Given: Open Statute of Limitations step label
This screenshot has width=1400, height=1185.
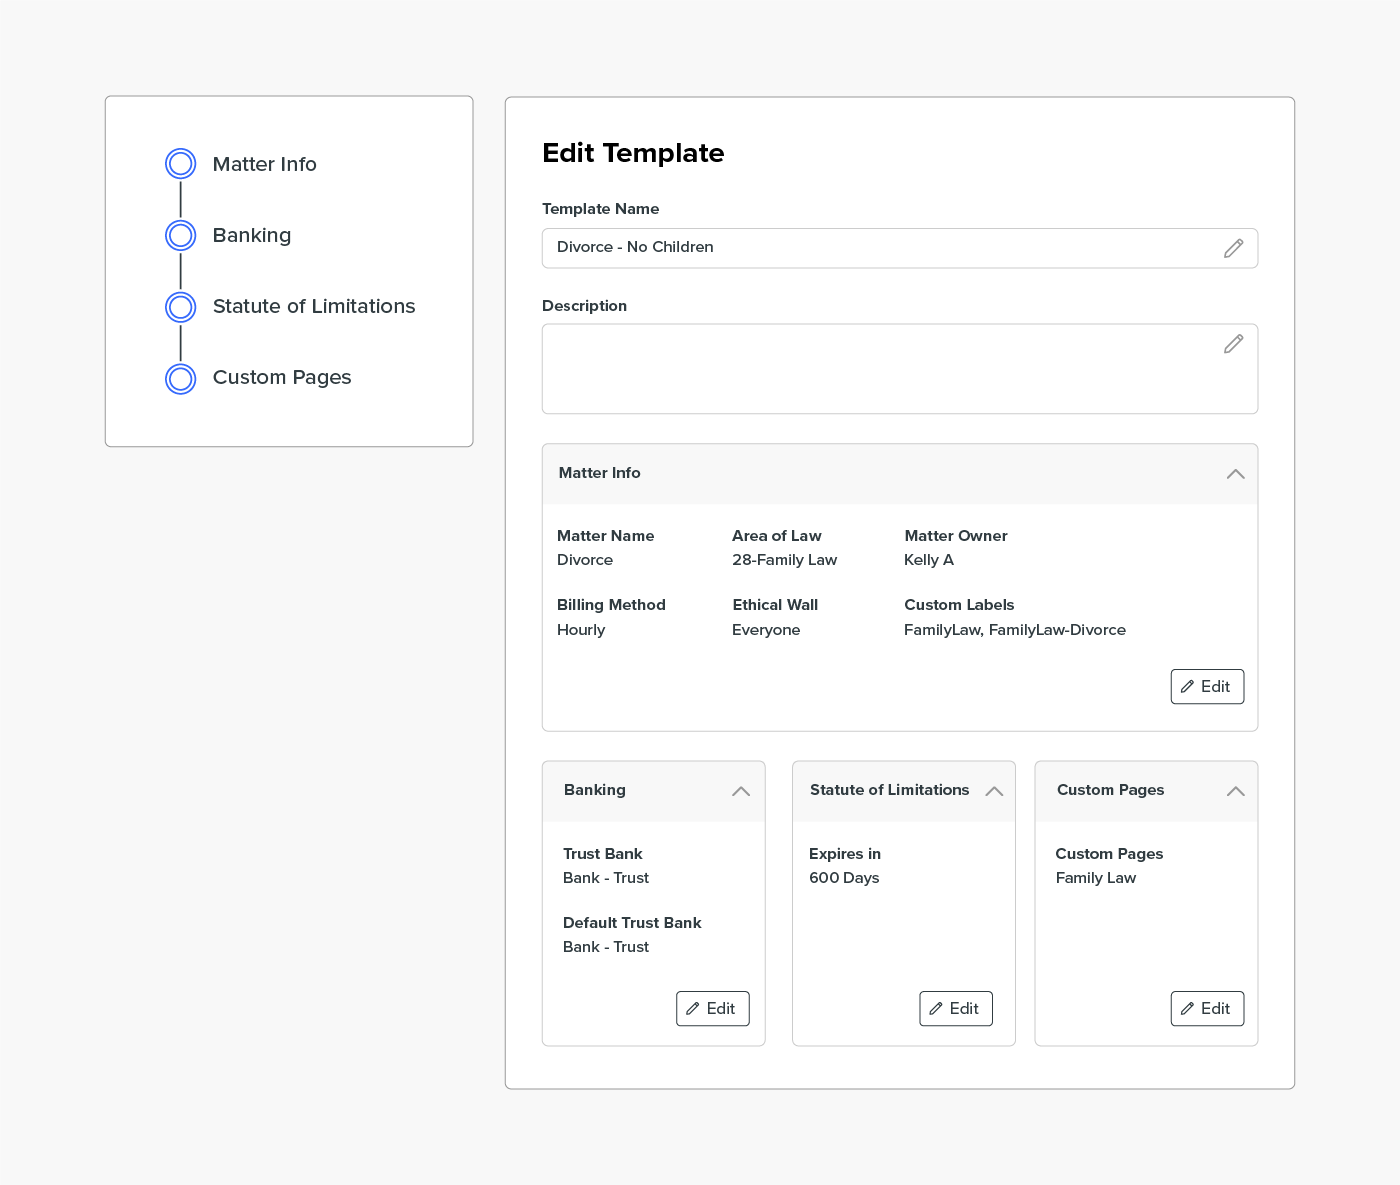Looking at the screenshot, I should 313,306.
